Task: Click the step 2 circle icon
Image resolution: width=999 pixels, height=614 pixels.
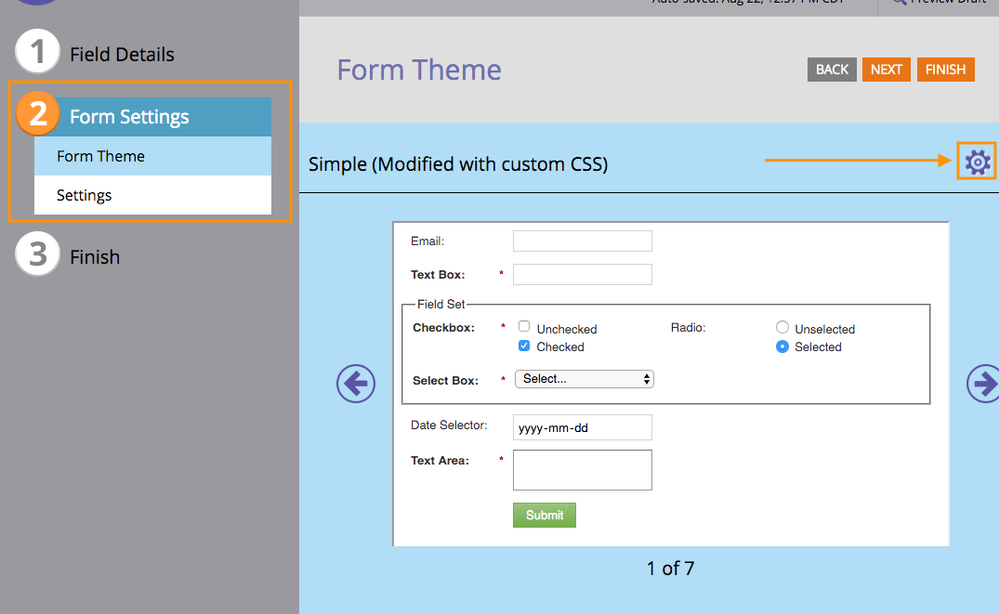Action: [x=38, y=116]
